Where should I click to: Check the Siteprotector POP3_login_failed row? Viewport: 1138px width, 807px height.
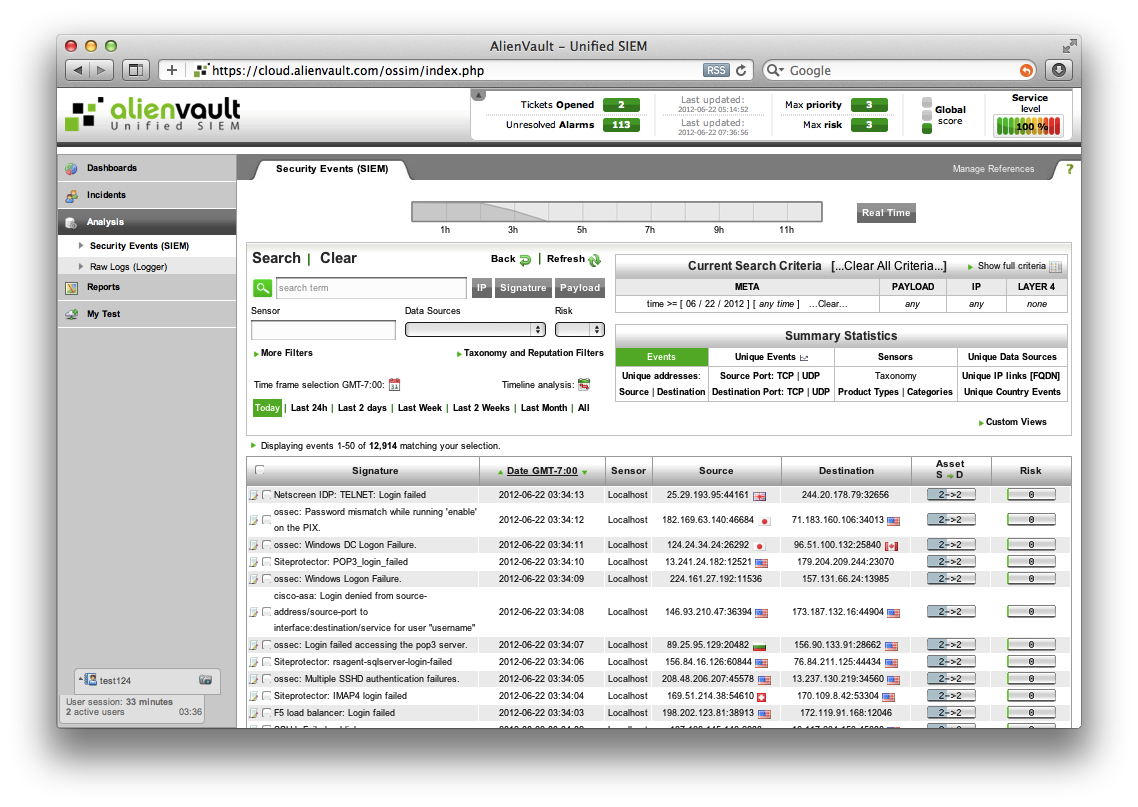[x=266, y=562]
